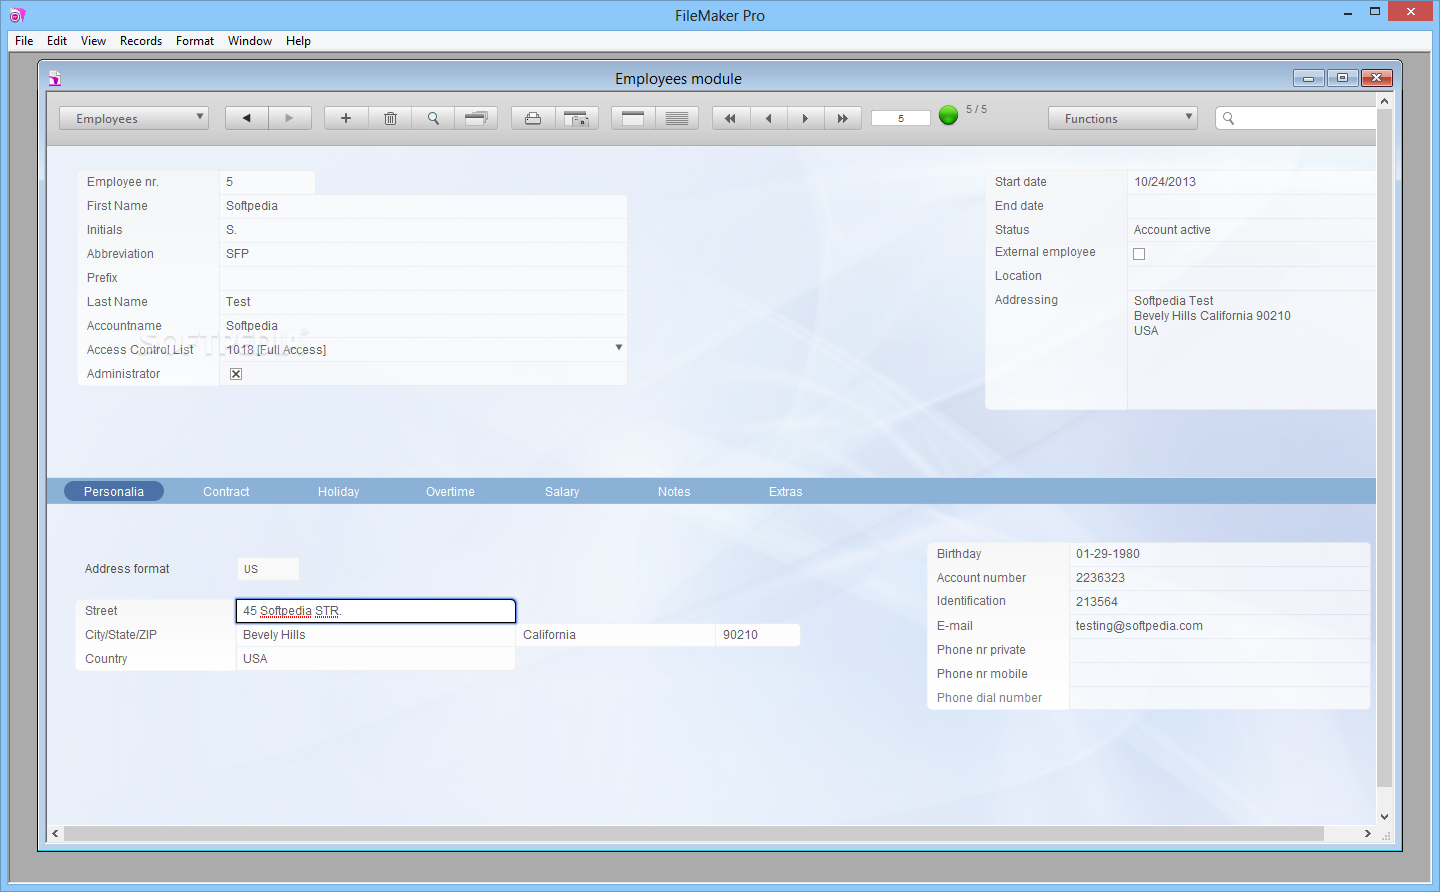Click the stacked cards show-all-records icon
Screen dimensions: 1440x892
pos(476,118)
